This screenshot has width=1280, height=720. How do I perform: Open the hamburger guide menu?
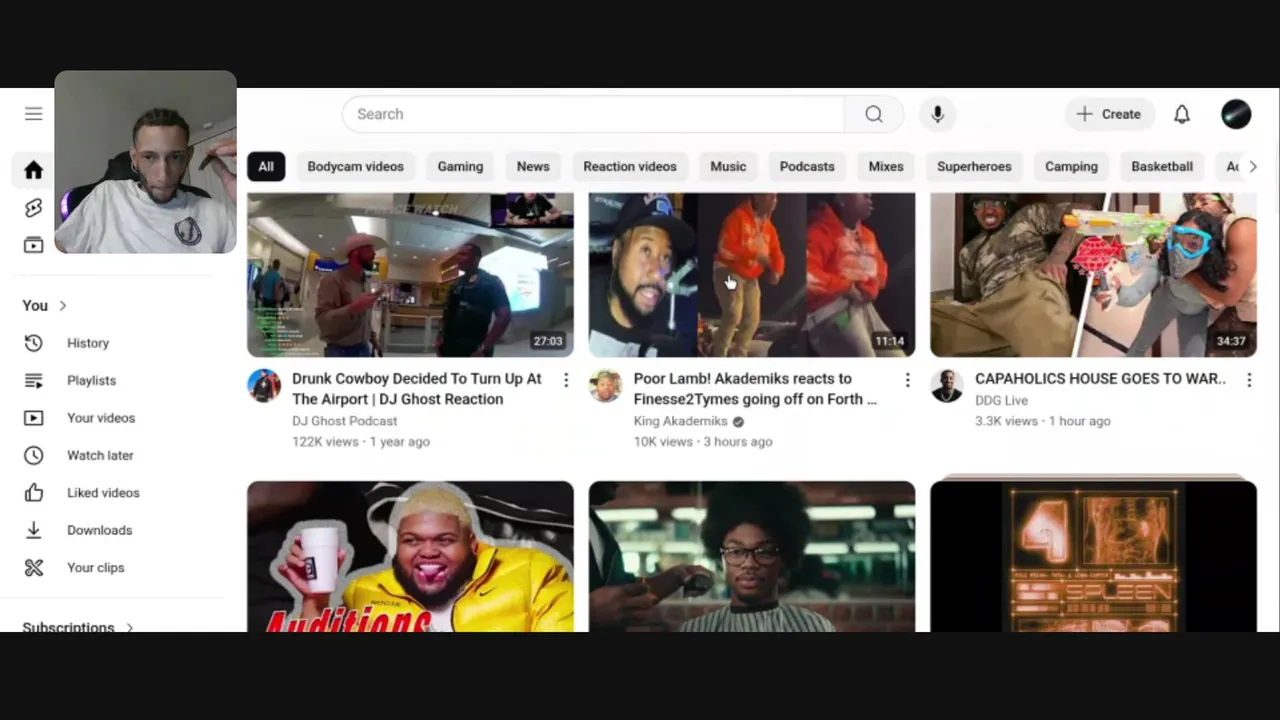point(33,114)
